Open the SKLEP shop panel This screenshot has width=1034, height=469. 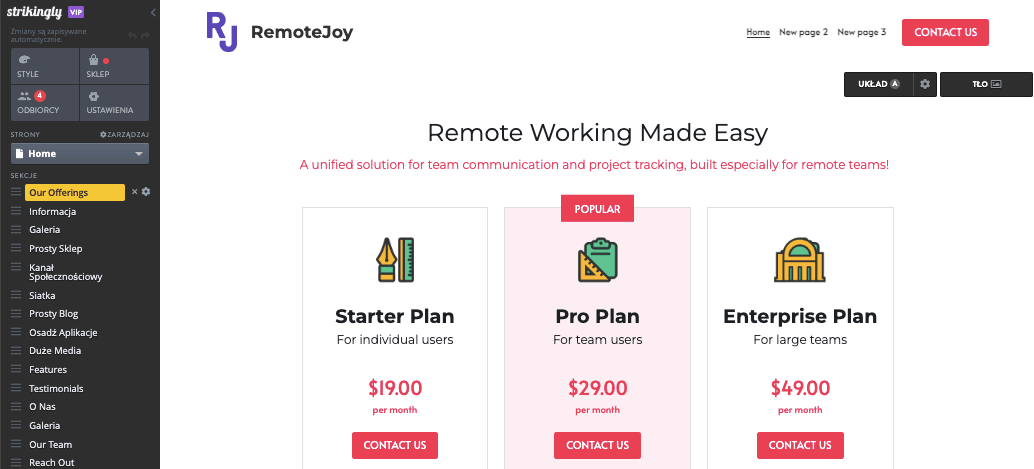click(x=114, y=66)
